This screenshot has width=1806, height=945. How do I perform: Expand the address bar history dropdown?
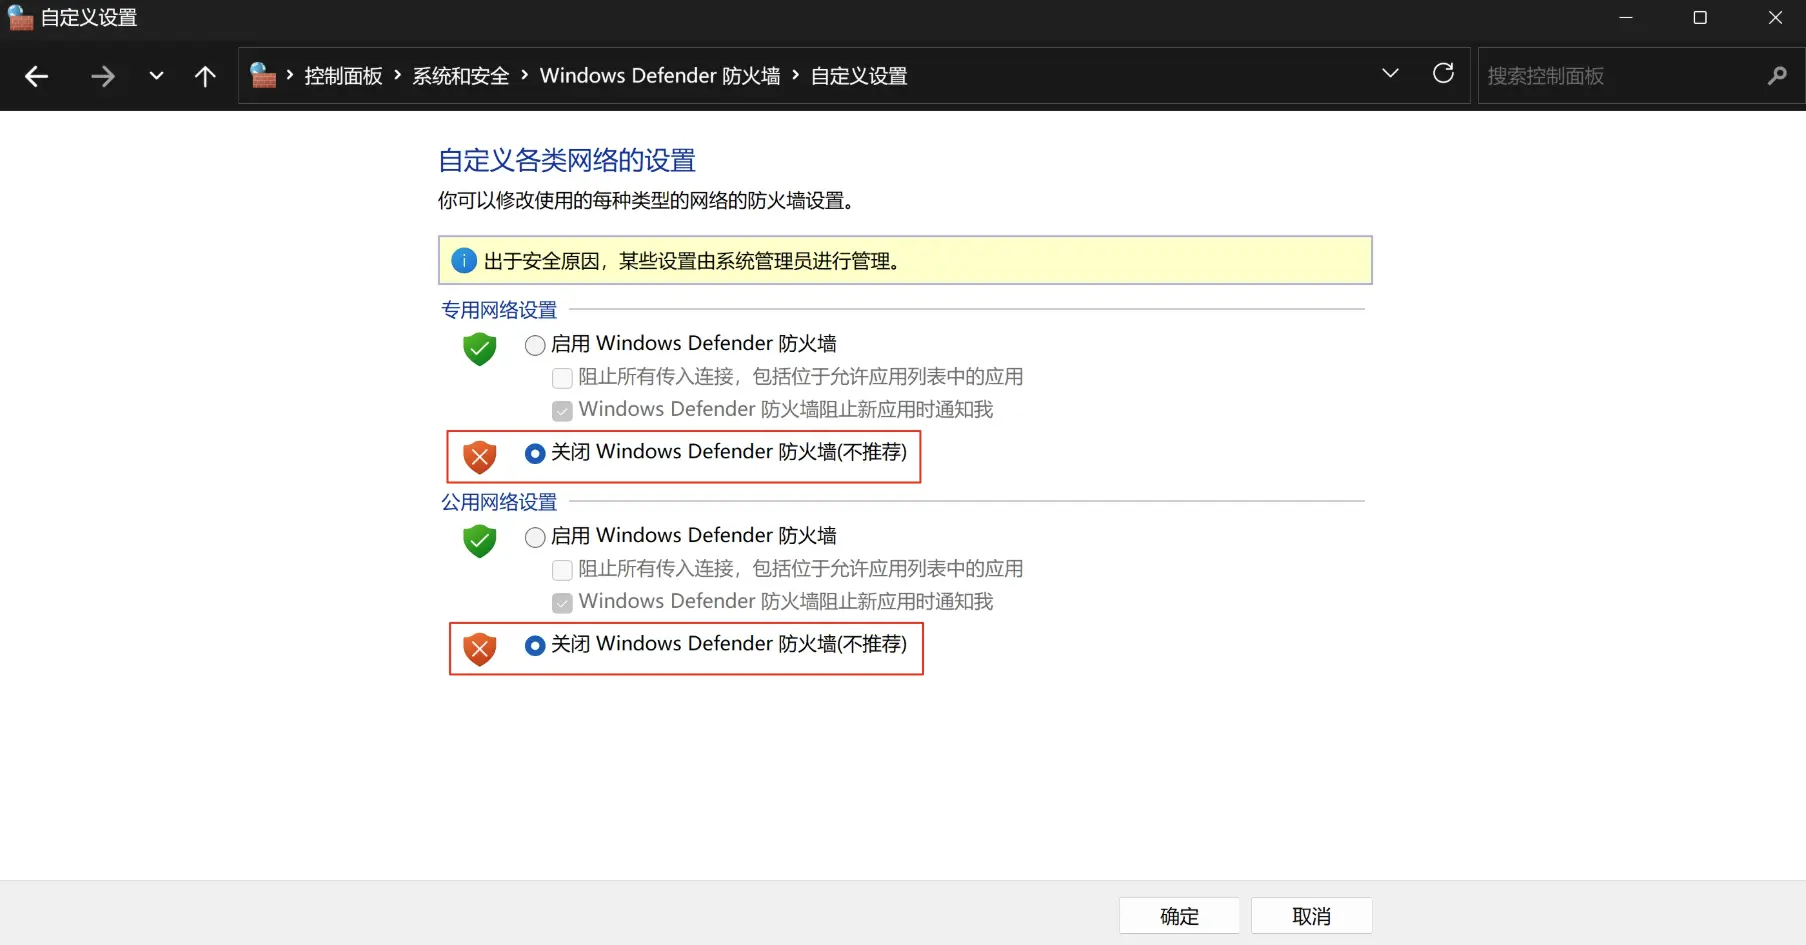pyautogui.click(x=1390, y=74)
